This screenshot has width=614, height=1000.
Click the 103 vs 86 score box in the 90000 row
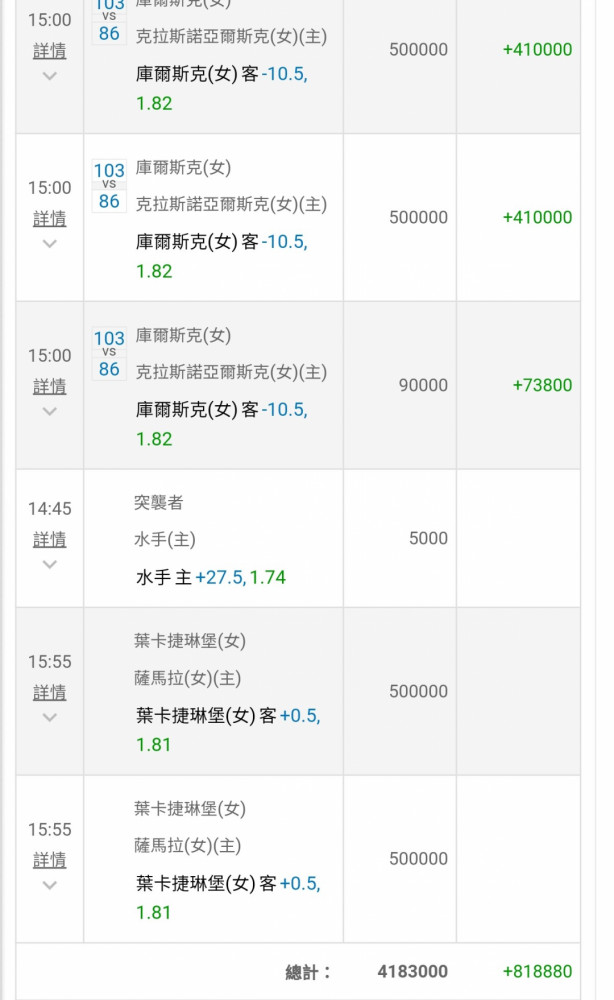[x=109, y=354]
